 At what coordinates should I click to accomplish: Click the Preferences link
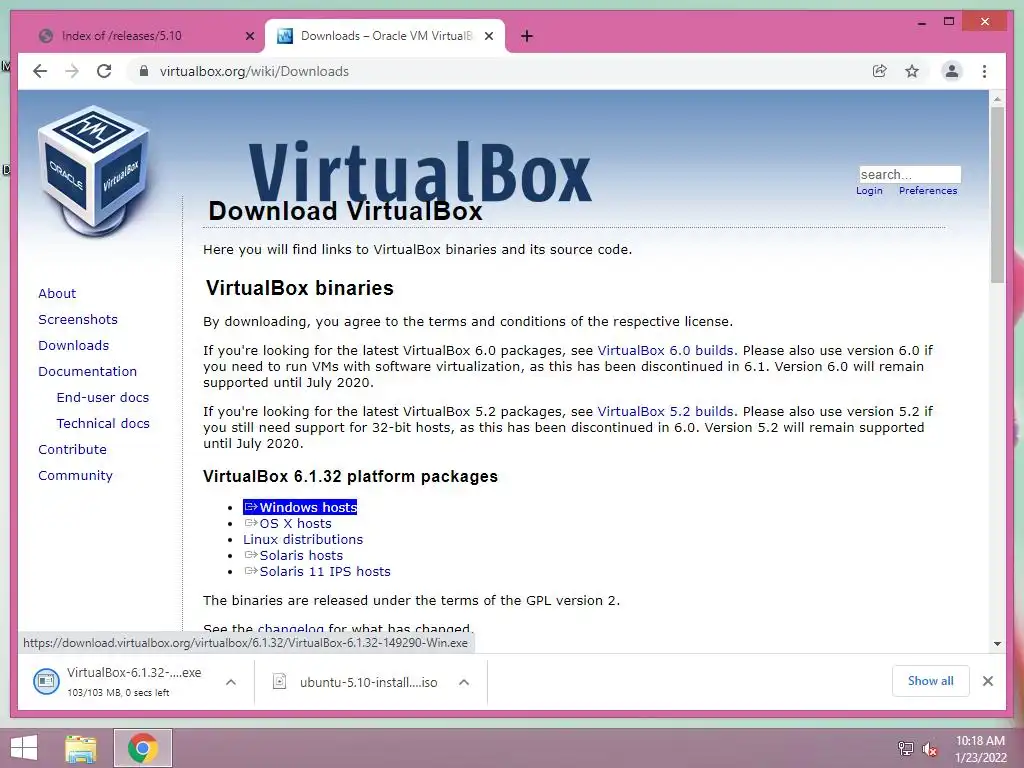click(x=928, y=191)
